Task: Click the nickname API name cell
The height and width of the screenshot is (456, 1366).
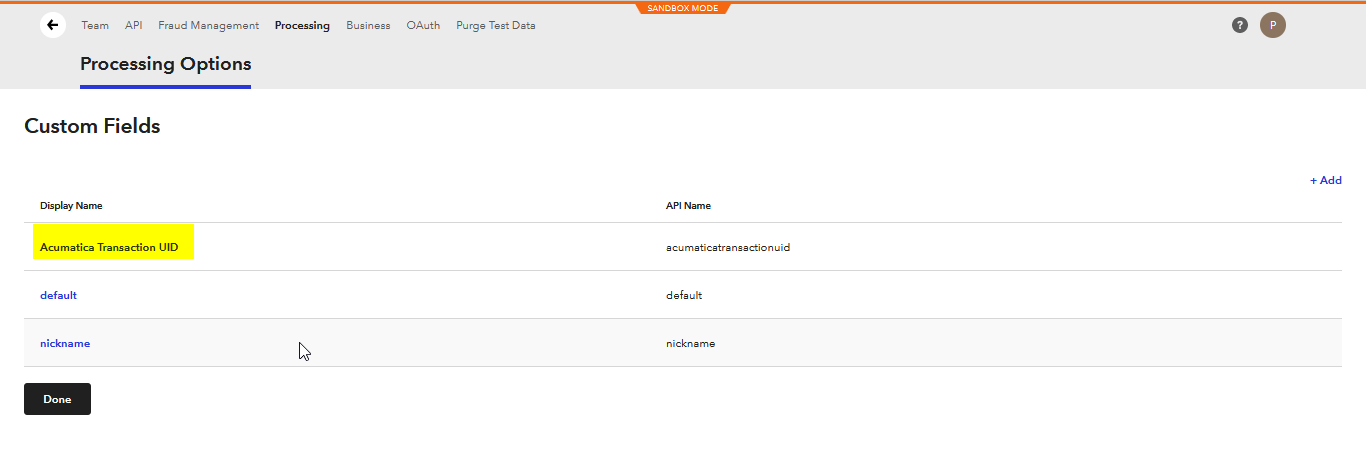Action: pos(690,343)
